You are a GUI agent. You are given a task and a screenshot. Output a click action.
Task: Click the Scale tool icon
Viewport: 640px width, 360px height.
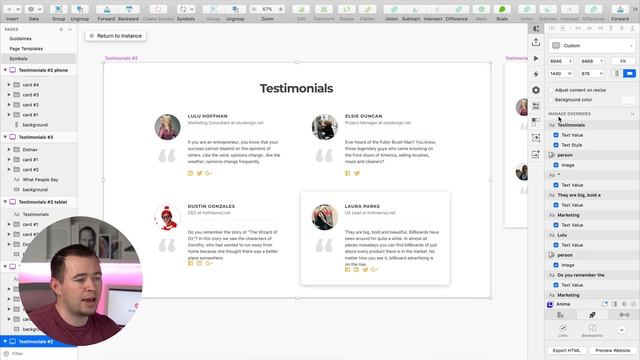502,9
